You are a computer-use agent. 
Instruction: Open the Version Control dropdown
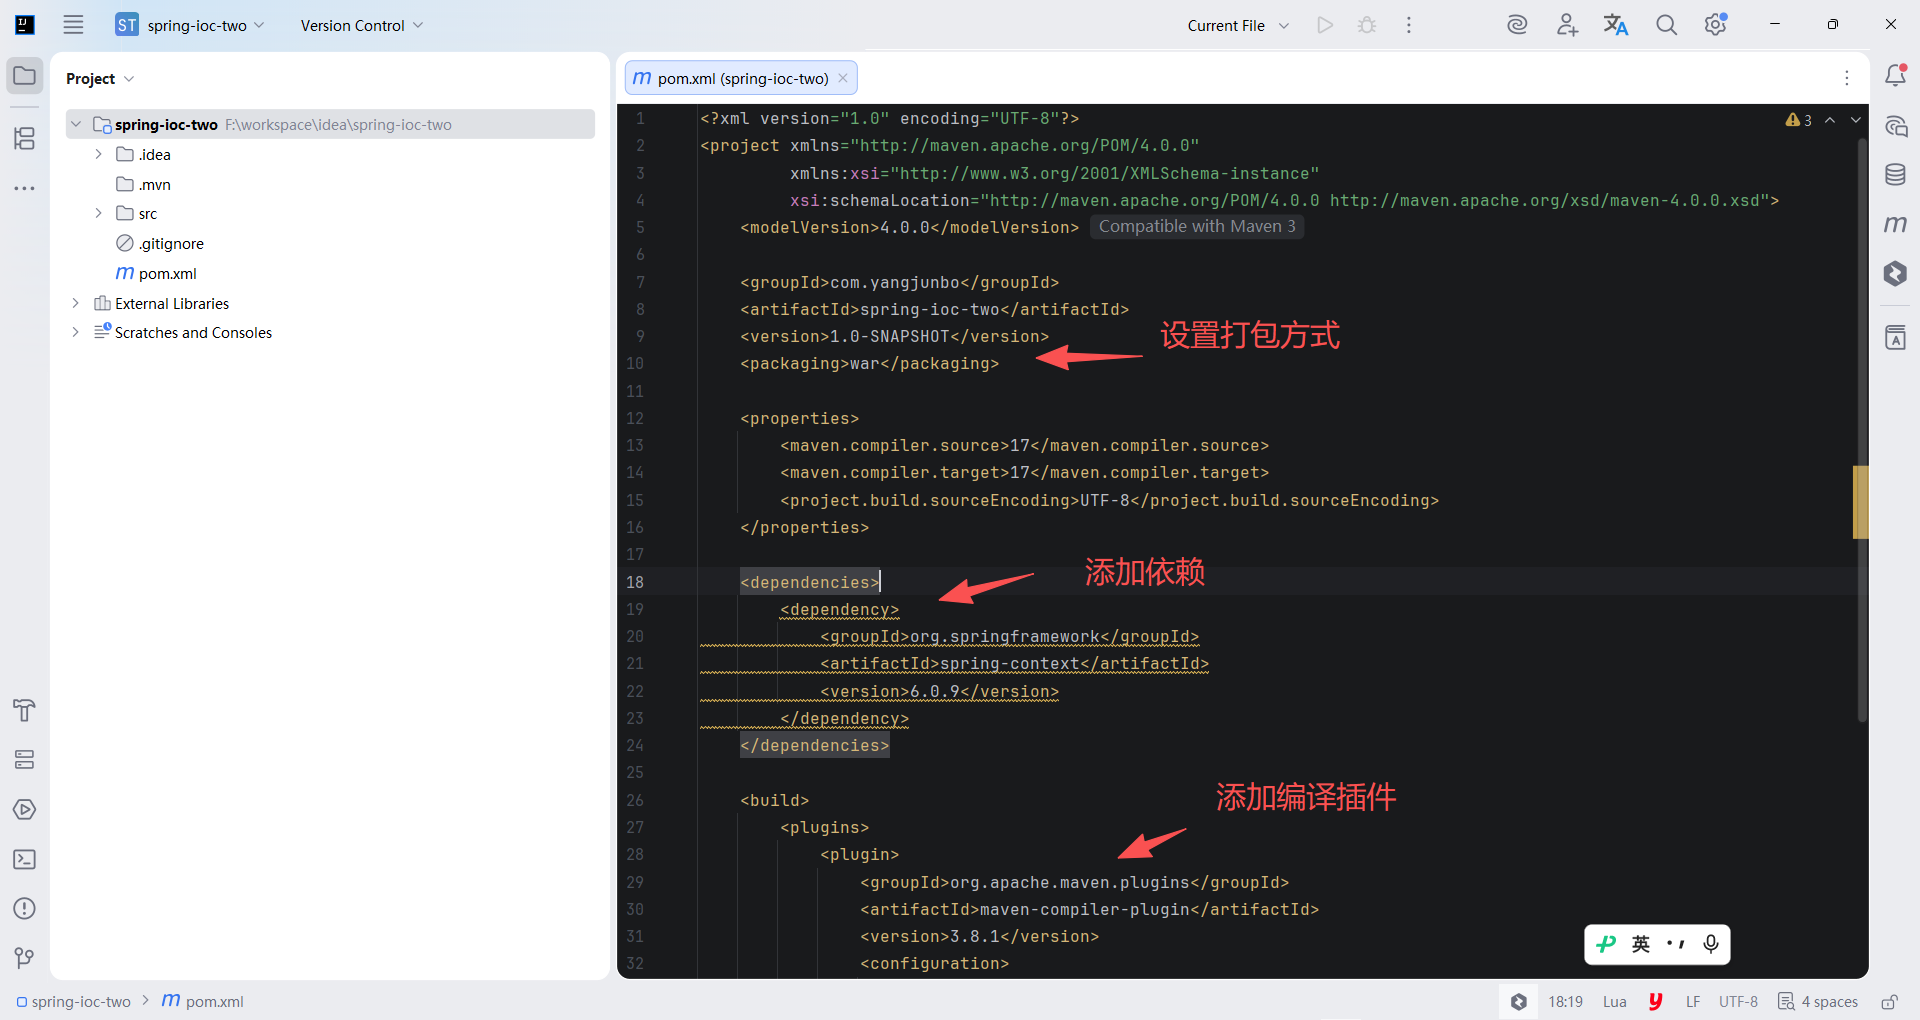point(362,25)
